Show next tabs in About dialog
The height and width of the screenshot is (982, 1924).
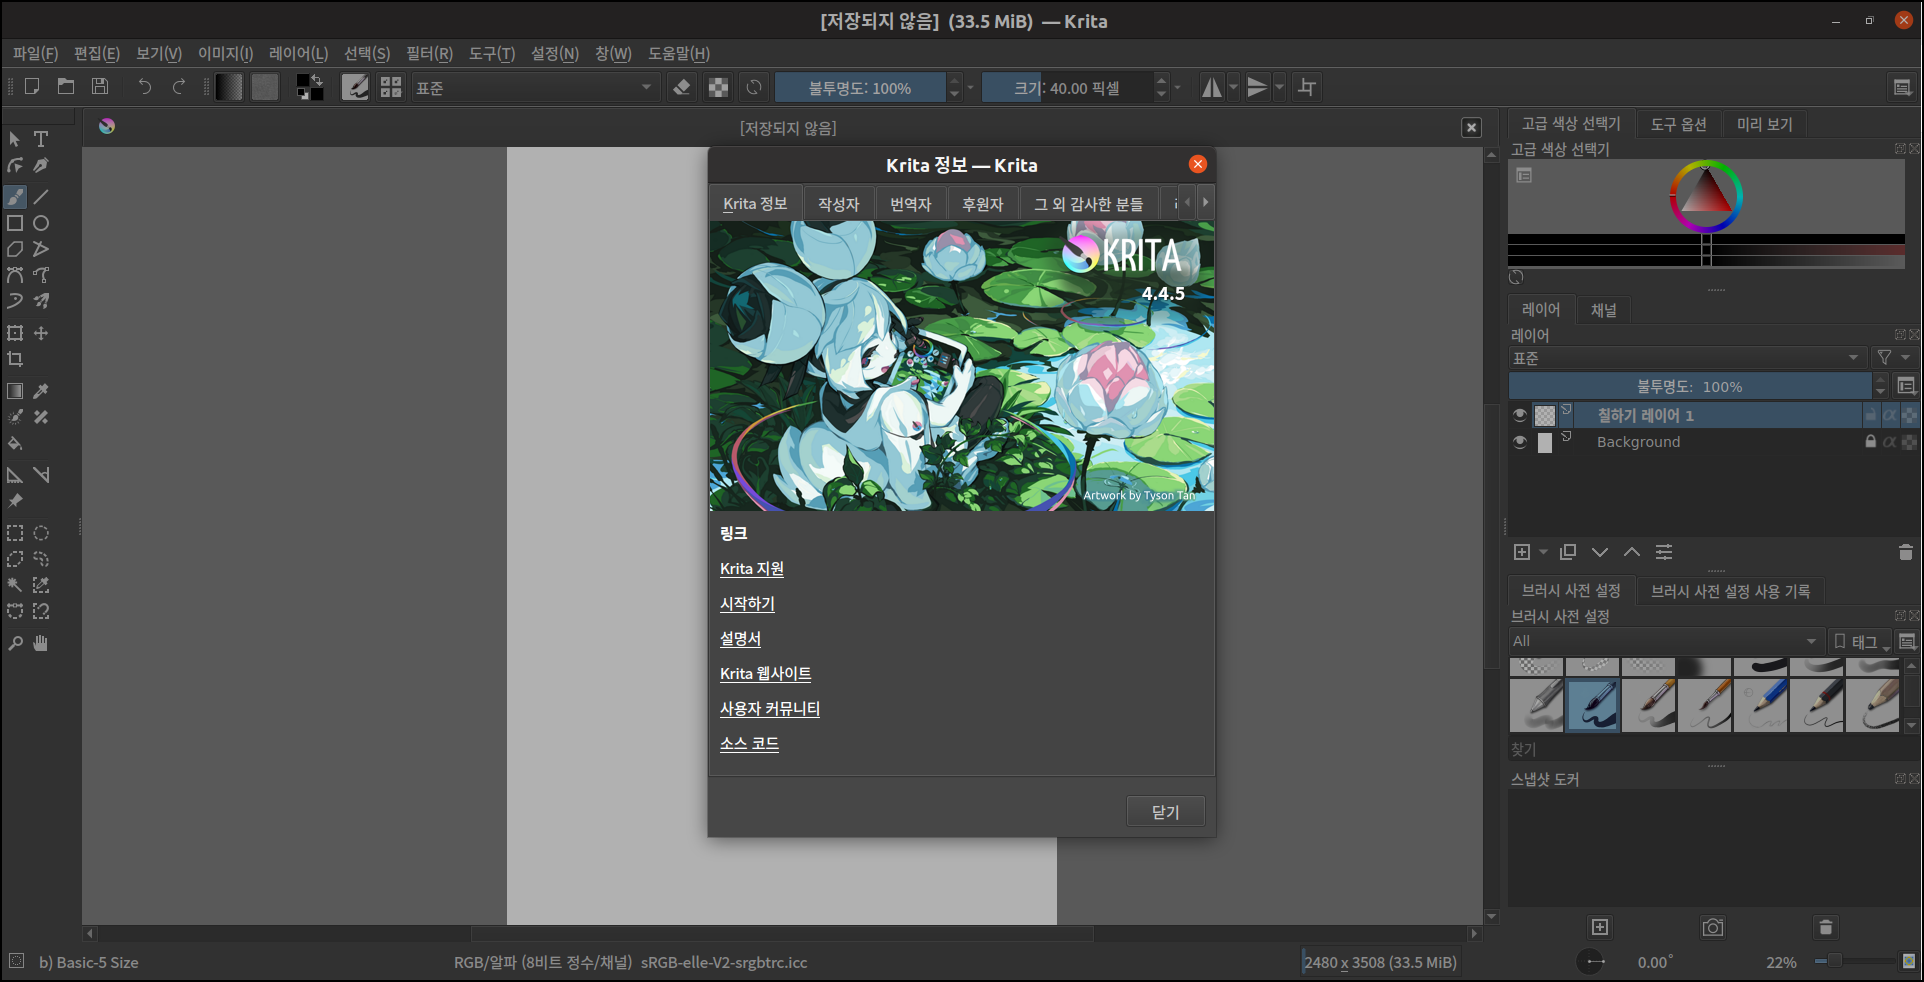tap(1205, 202)
